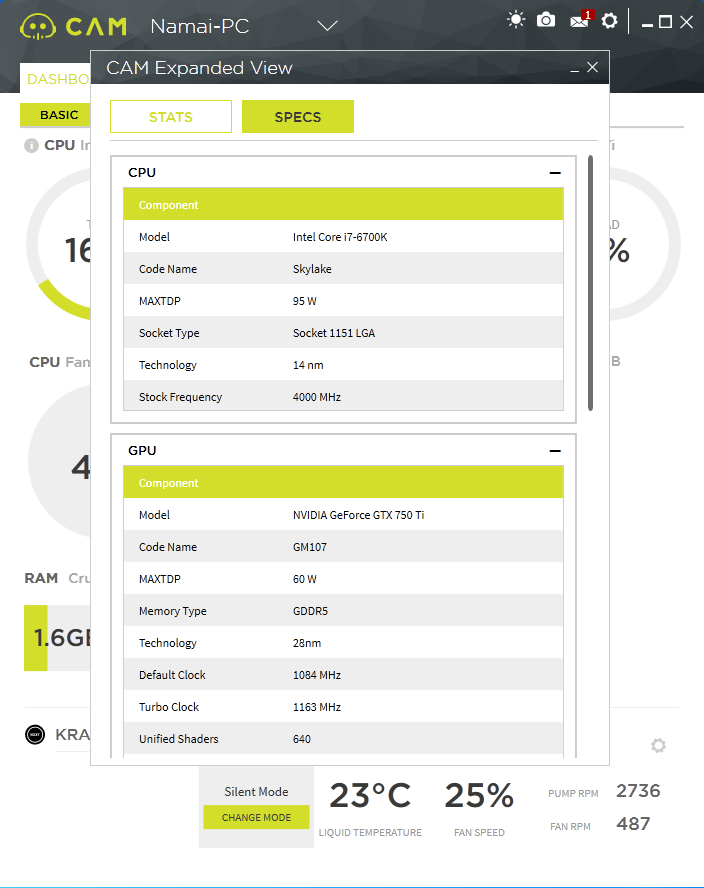Click the Kraken device round icon
Screen dimensions: 704x888
35,735
